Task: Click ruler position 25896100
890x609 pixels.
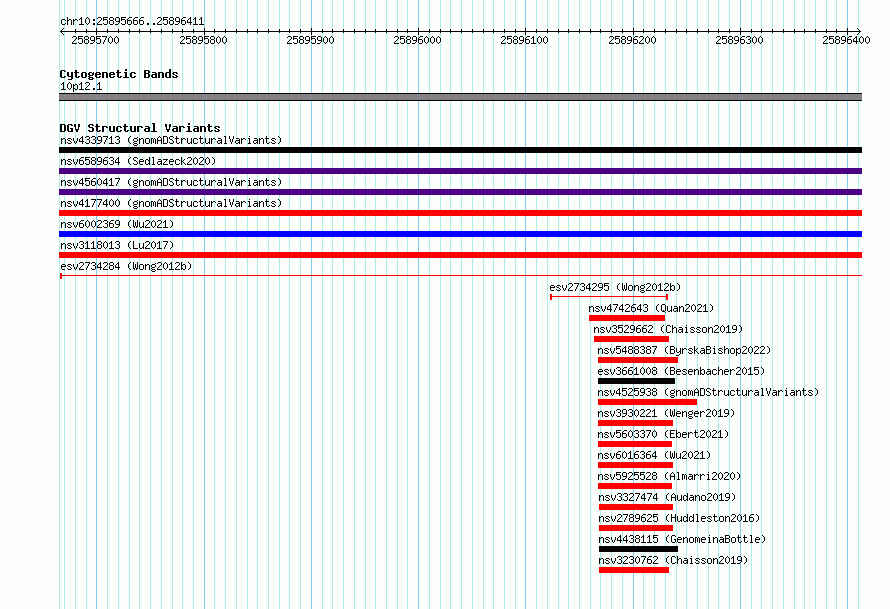Action: [x=524, y=40]
